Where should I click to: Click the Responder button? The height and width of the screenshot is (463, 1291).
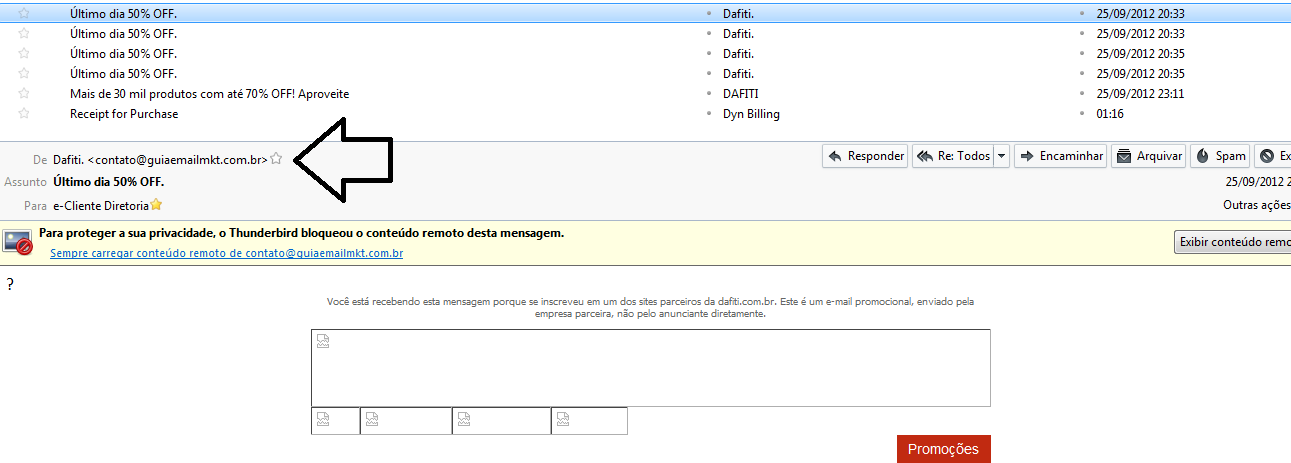[x=865, y=156]
